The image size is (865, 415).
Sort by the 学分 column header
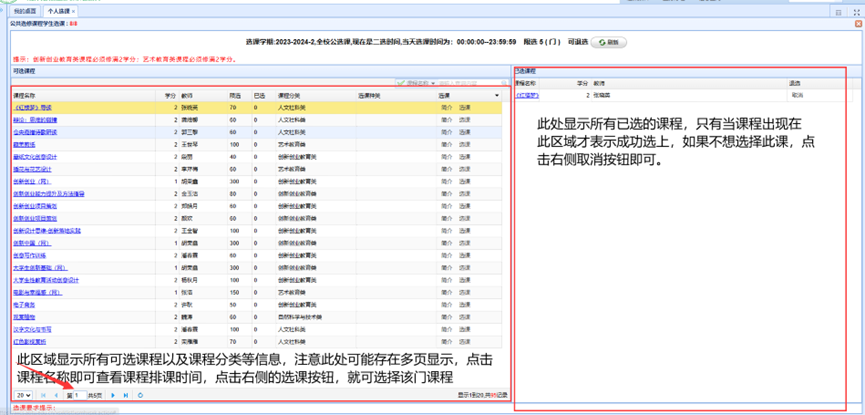click(x=170, y=95)
